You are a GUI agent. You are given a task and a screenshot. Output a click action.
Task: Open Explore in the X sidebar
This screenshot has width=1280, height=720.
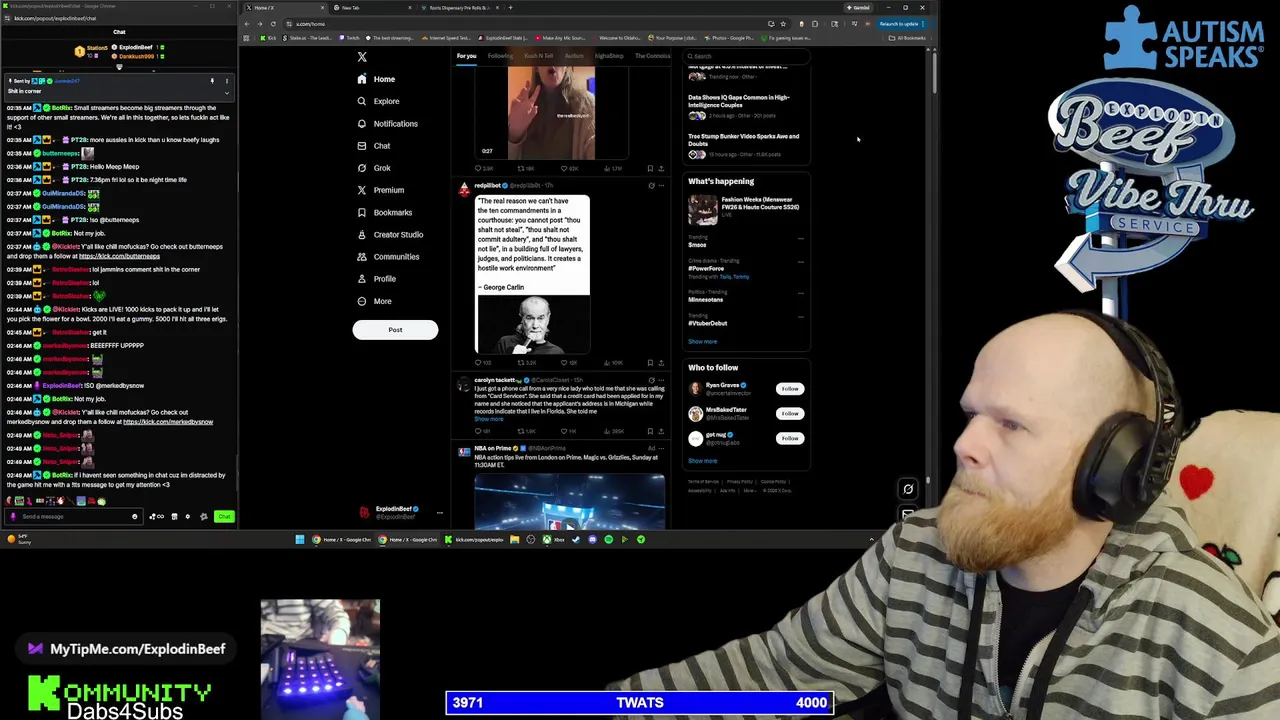[x=378, y=101]
